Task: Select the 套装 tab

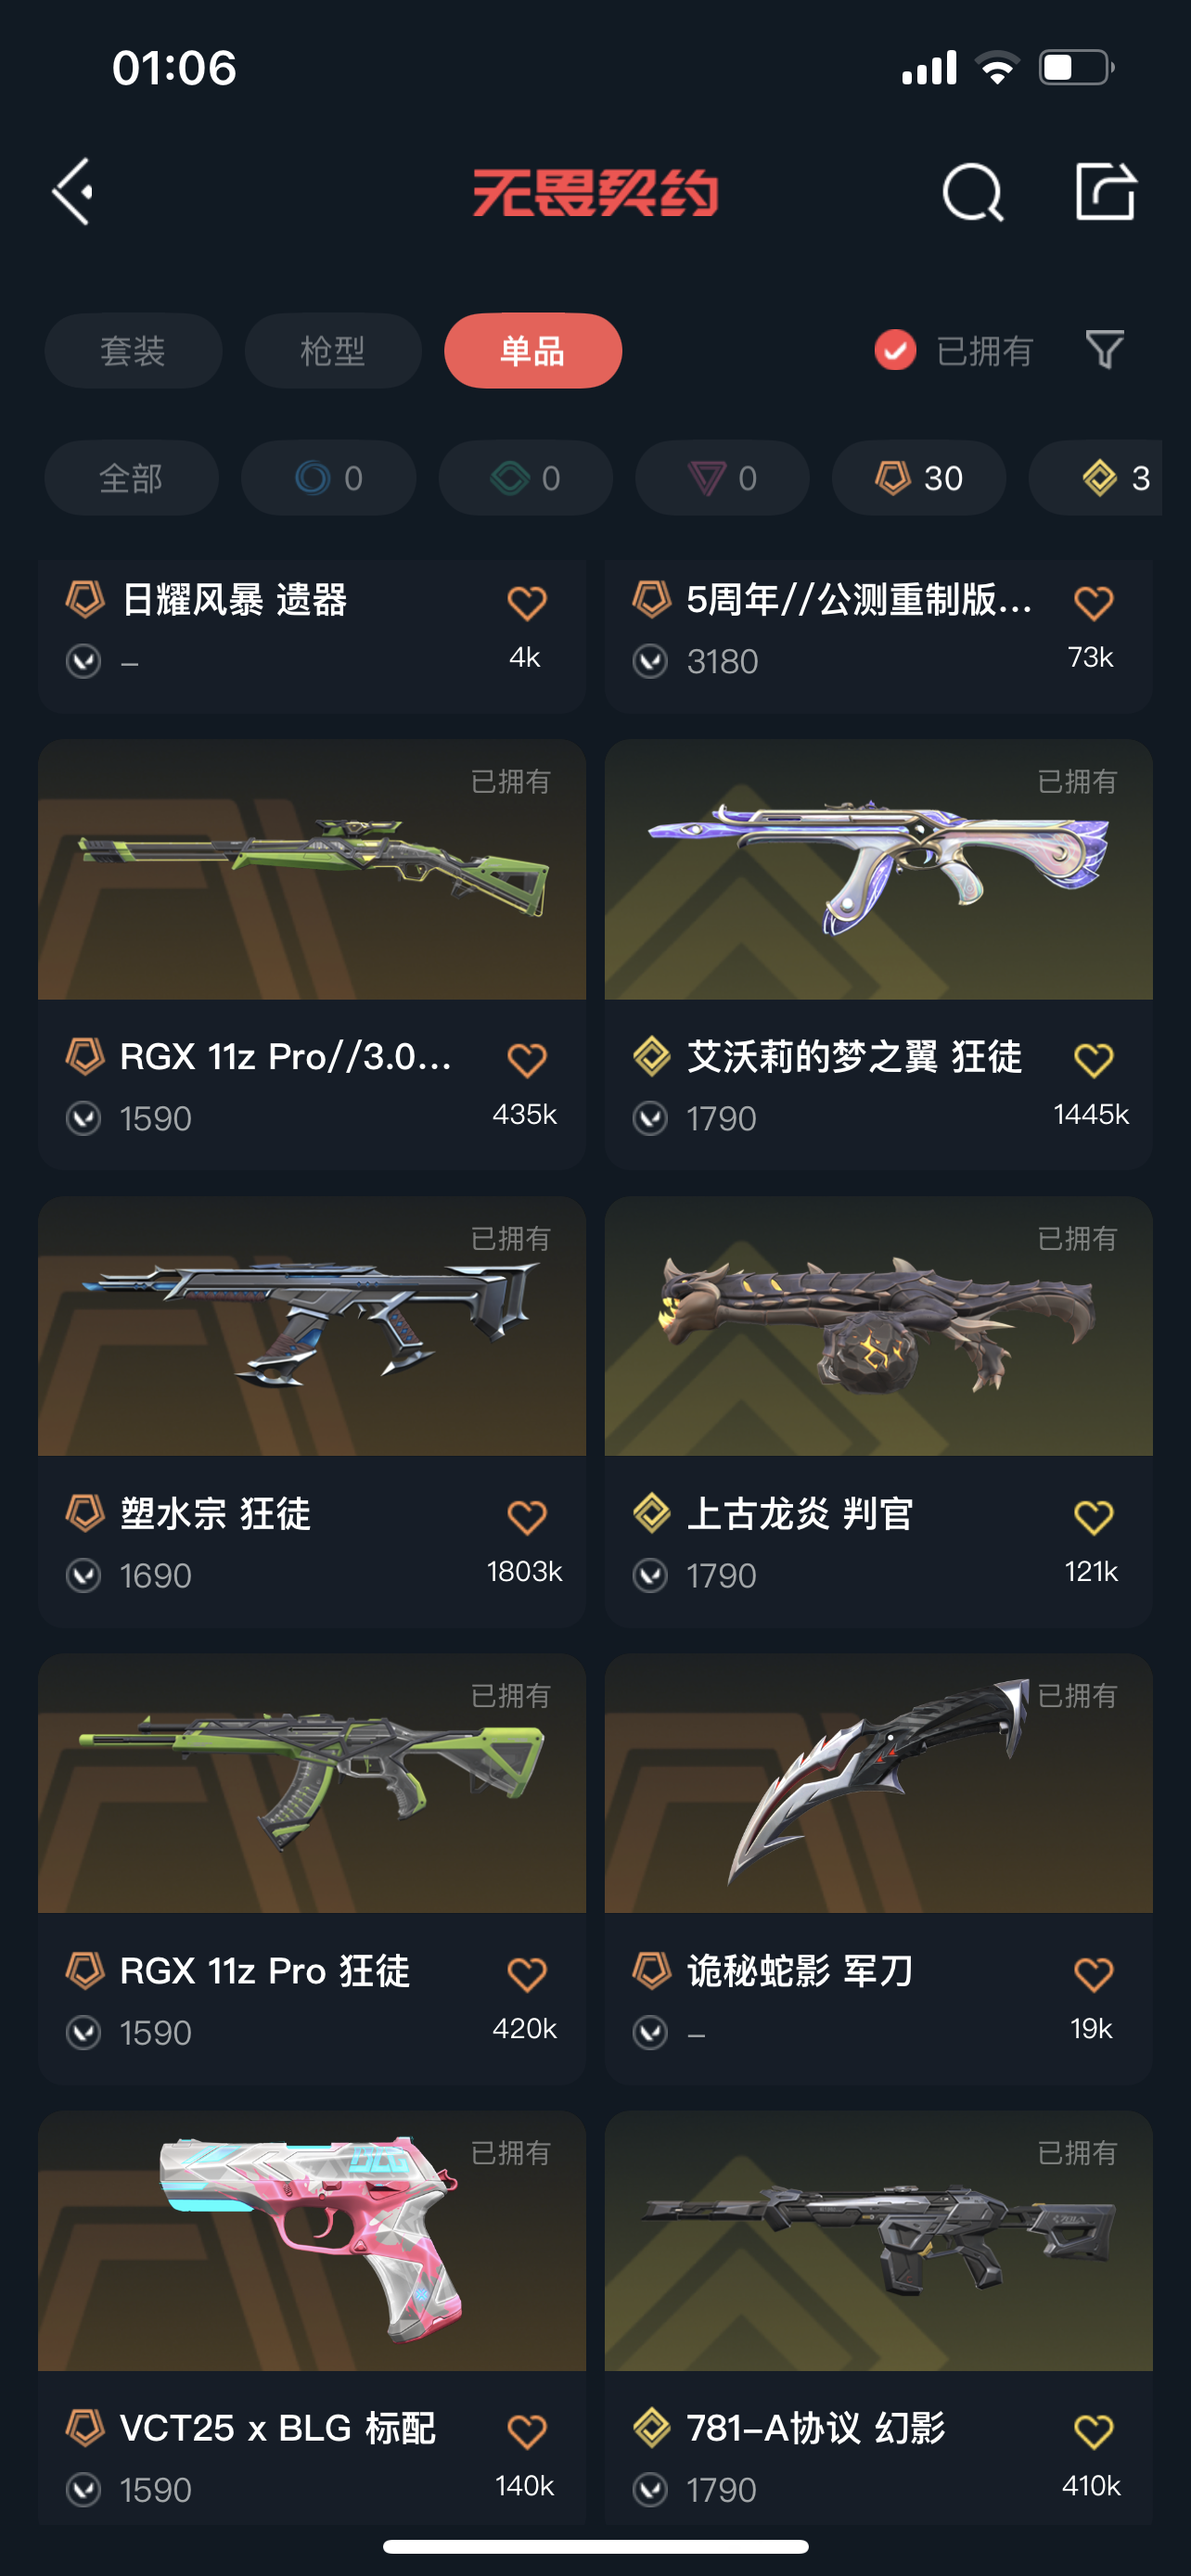Action: pos(133,351)
